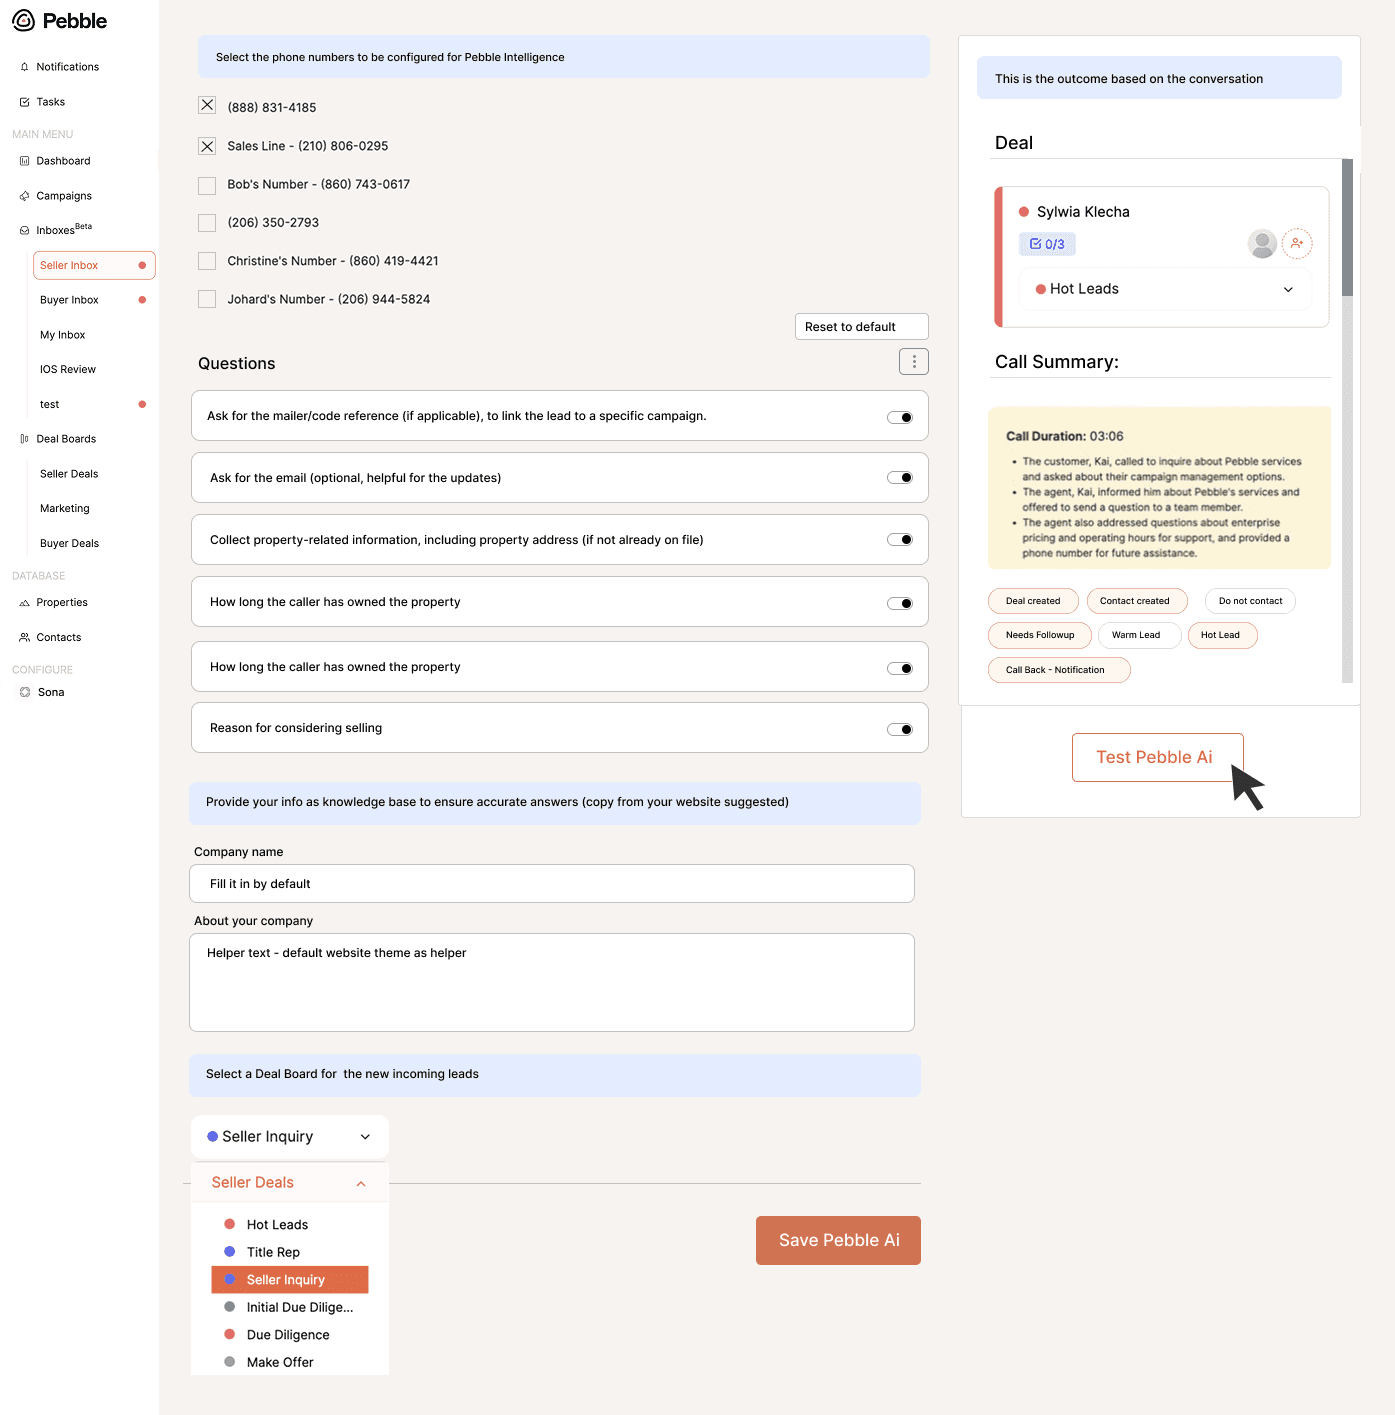Screen dimensions: 1395x1415
Task: Open Notifications bell icon in sidebar
Action: [25, 67]
